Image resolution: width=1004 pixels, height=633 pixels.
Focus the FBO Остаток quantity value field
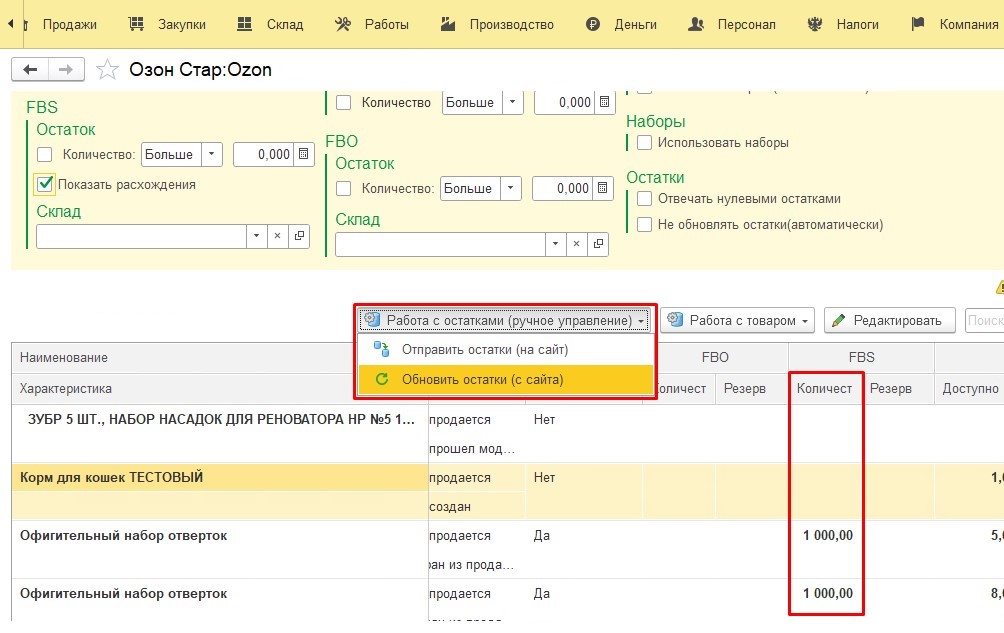click(x=563, y=188)
